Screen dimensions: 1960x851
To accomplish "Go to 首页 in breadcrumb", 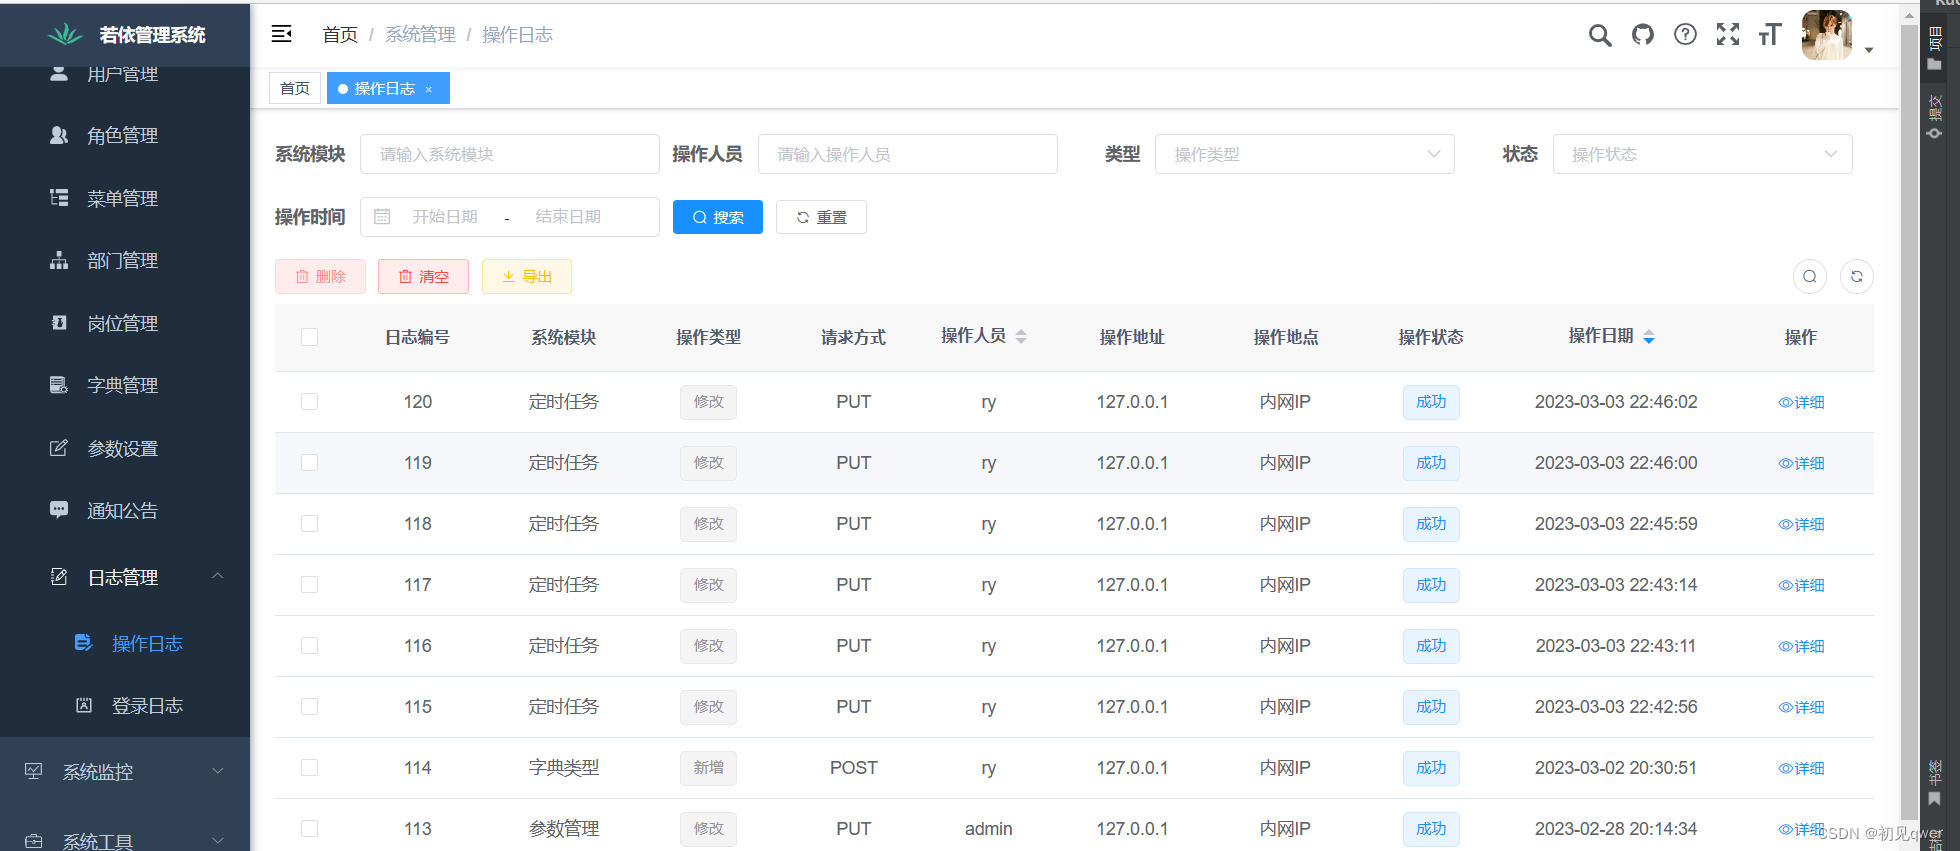I will [340, 35].
